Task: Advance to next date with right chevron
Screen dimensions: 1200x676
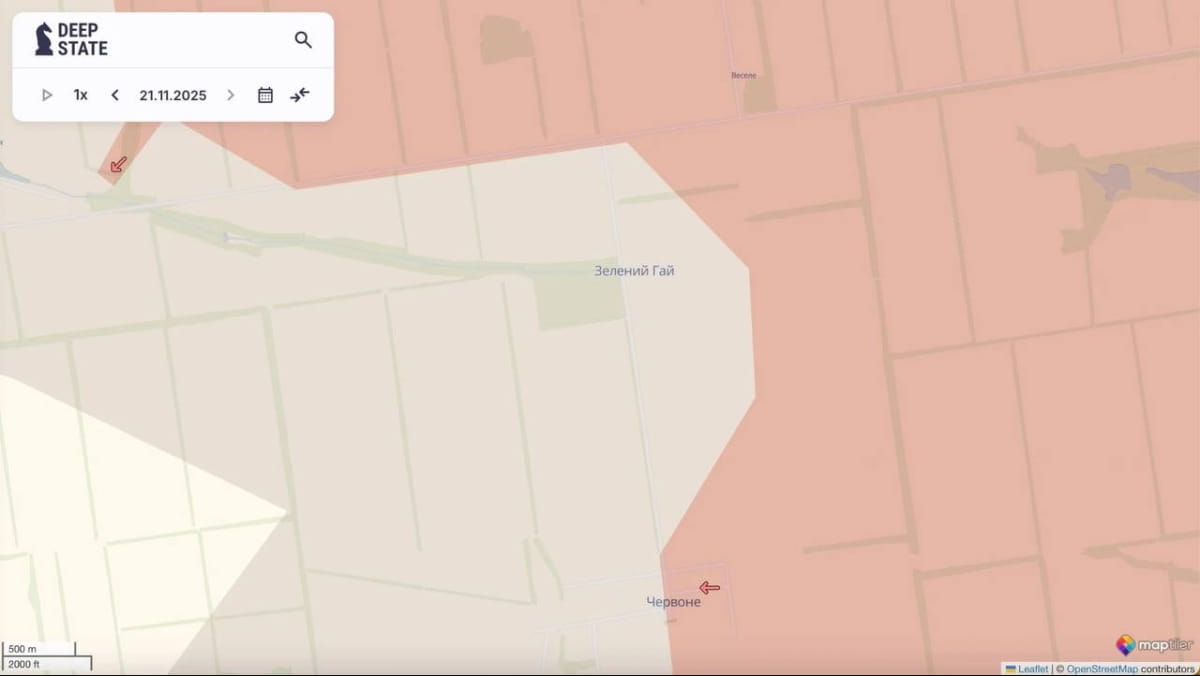Action: pyautogui.click(x=231, y=95)
